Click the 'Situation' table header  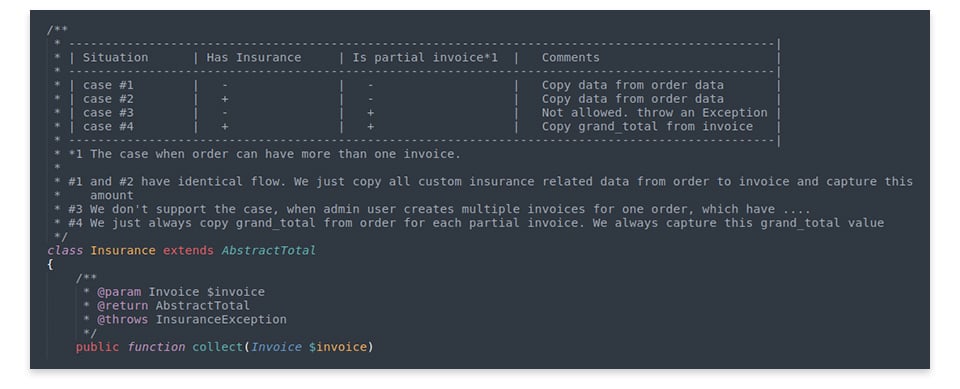pyautogui.click(x=116, y=58)
